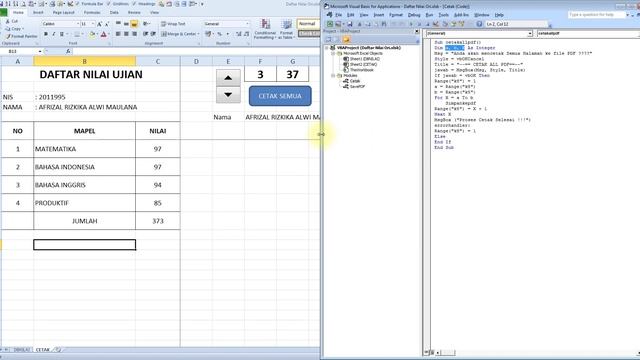Increase font size with Grow Font icon
640x360 pixels.
click(x=99, y=24)
